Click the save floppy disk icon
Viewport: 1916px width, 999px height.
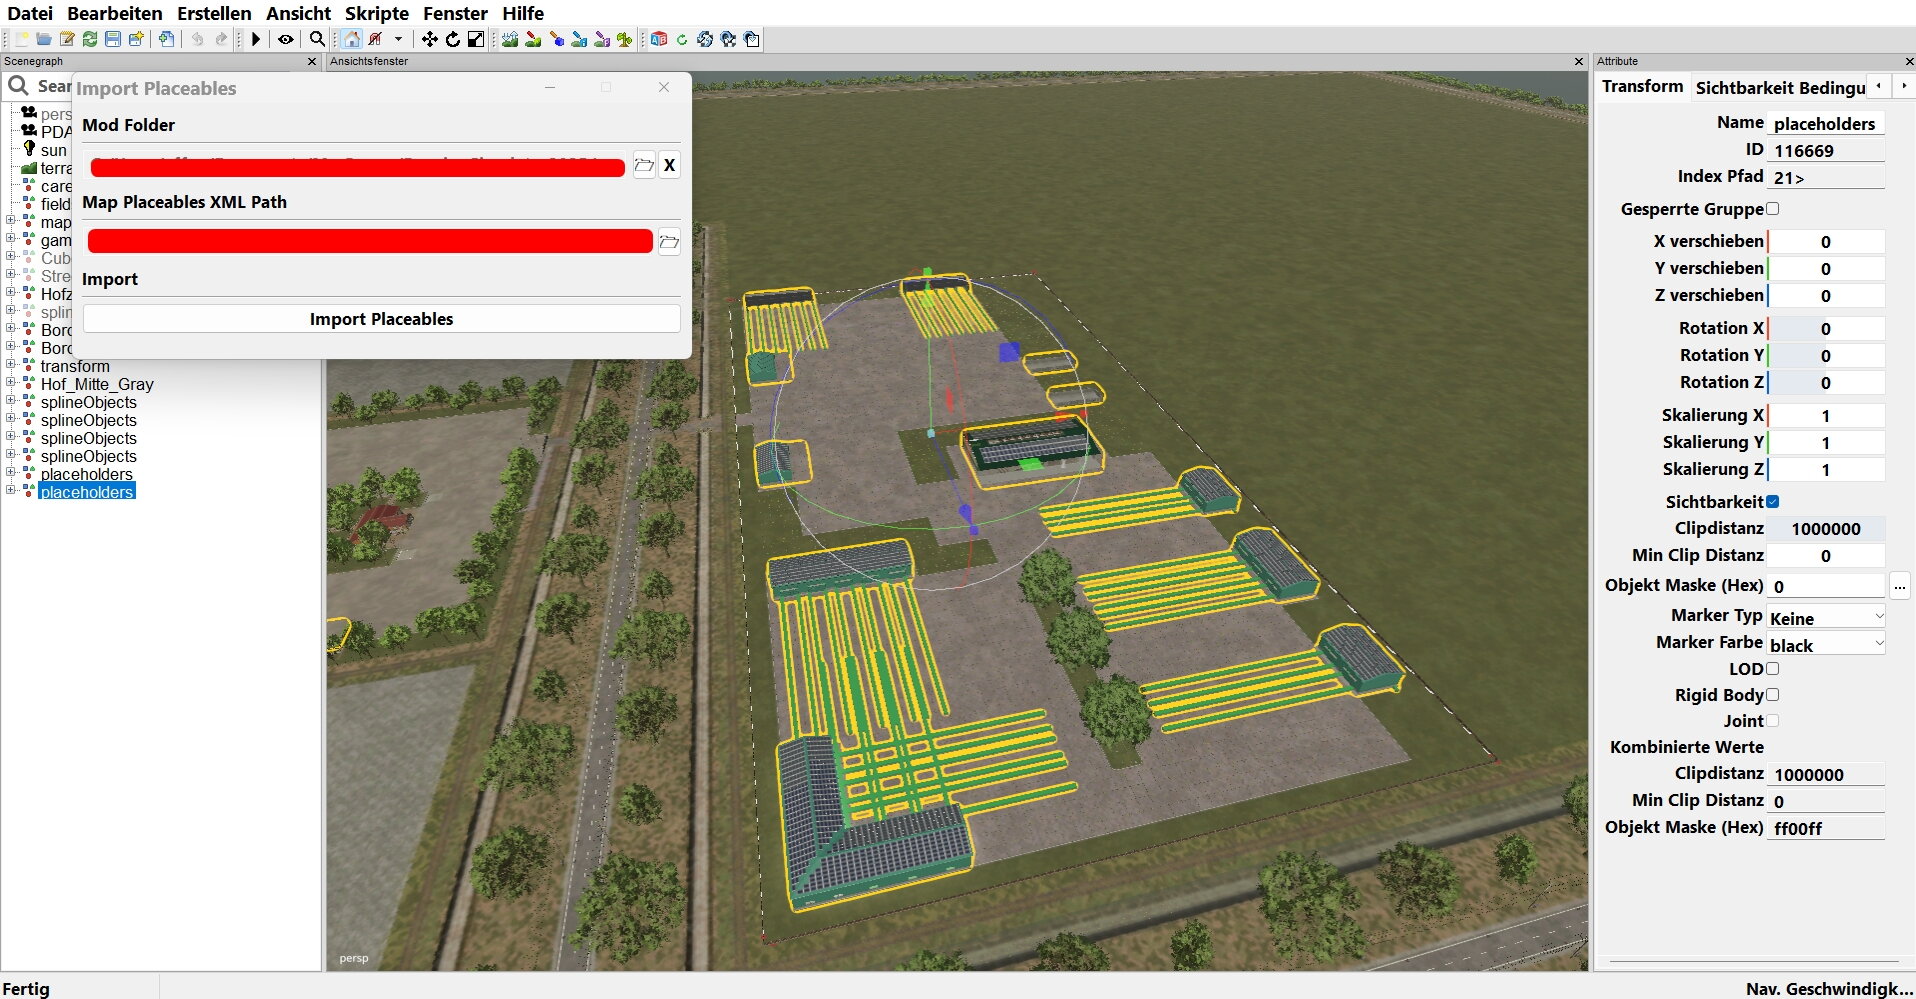click(113, 39)
